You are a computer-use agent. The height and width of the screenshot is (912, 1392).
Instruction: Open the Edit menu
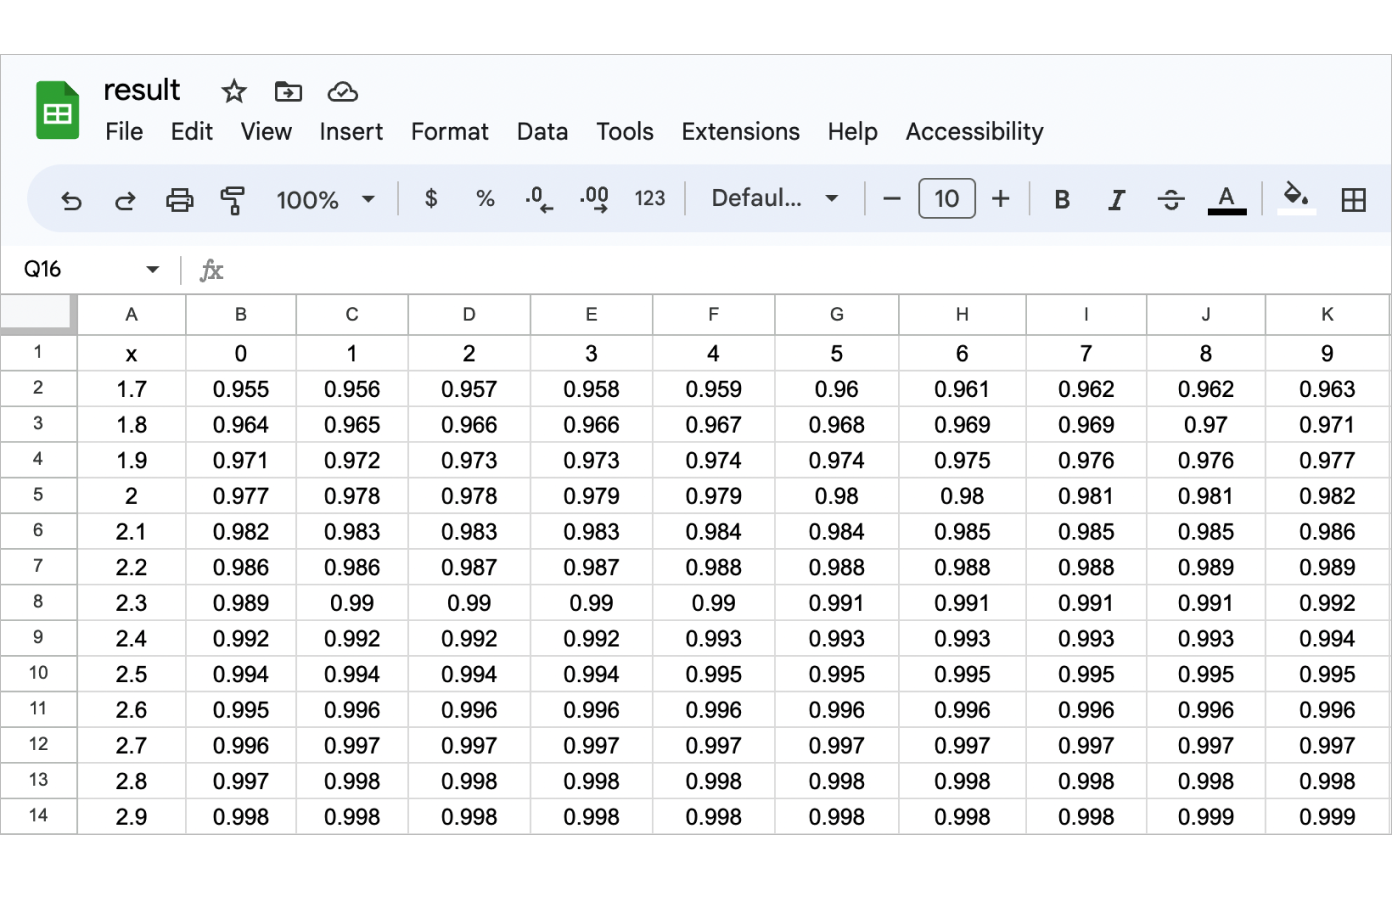point(192,132)
